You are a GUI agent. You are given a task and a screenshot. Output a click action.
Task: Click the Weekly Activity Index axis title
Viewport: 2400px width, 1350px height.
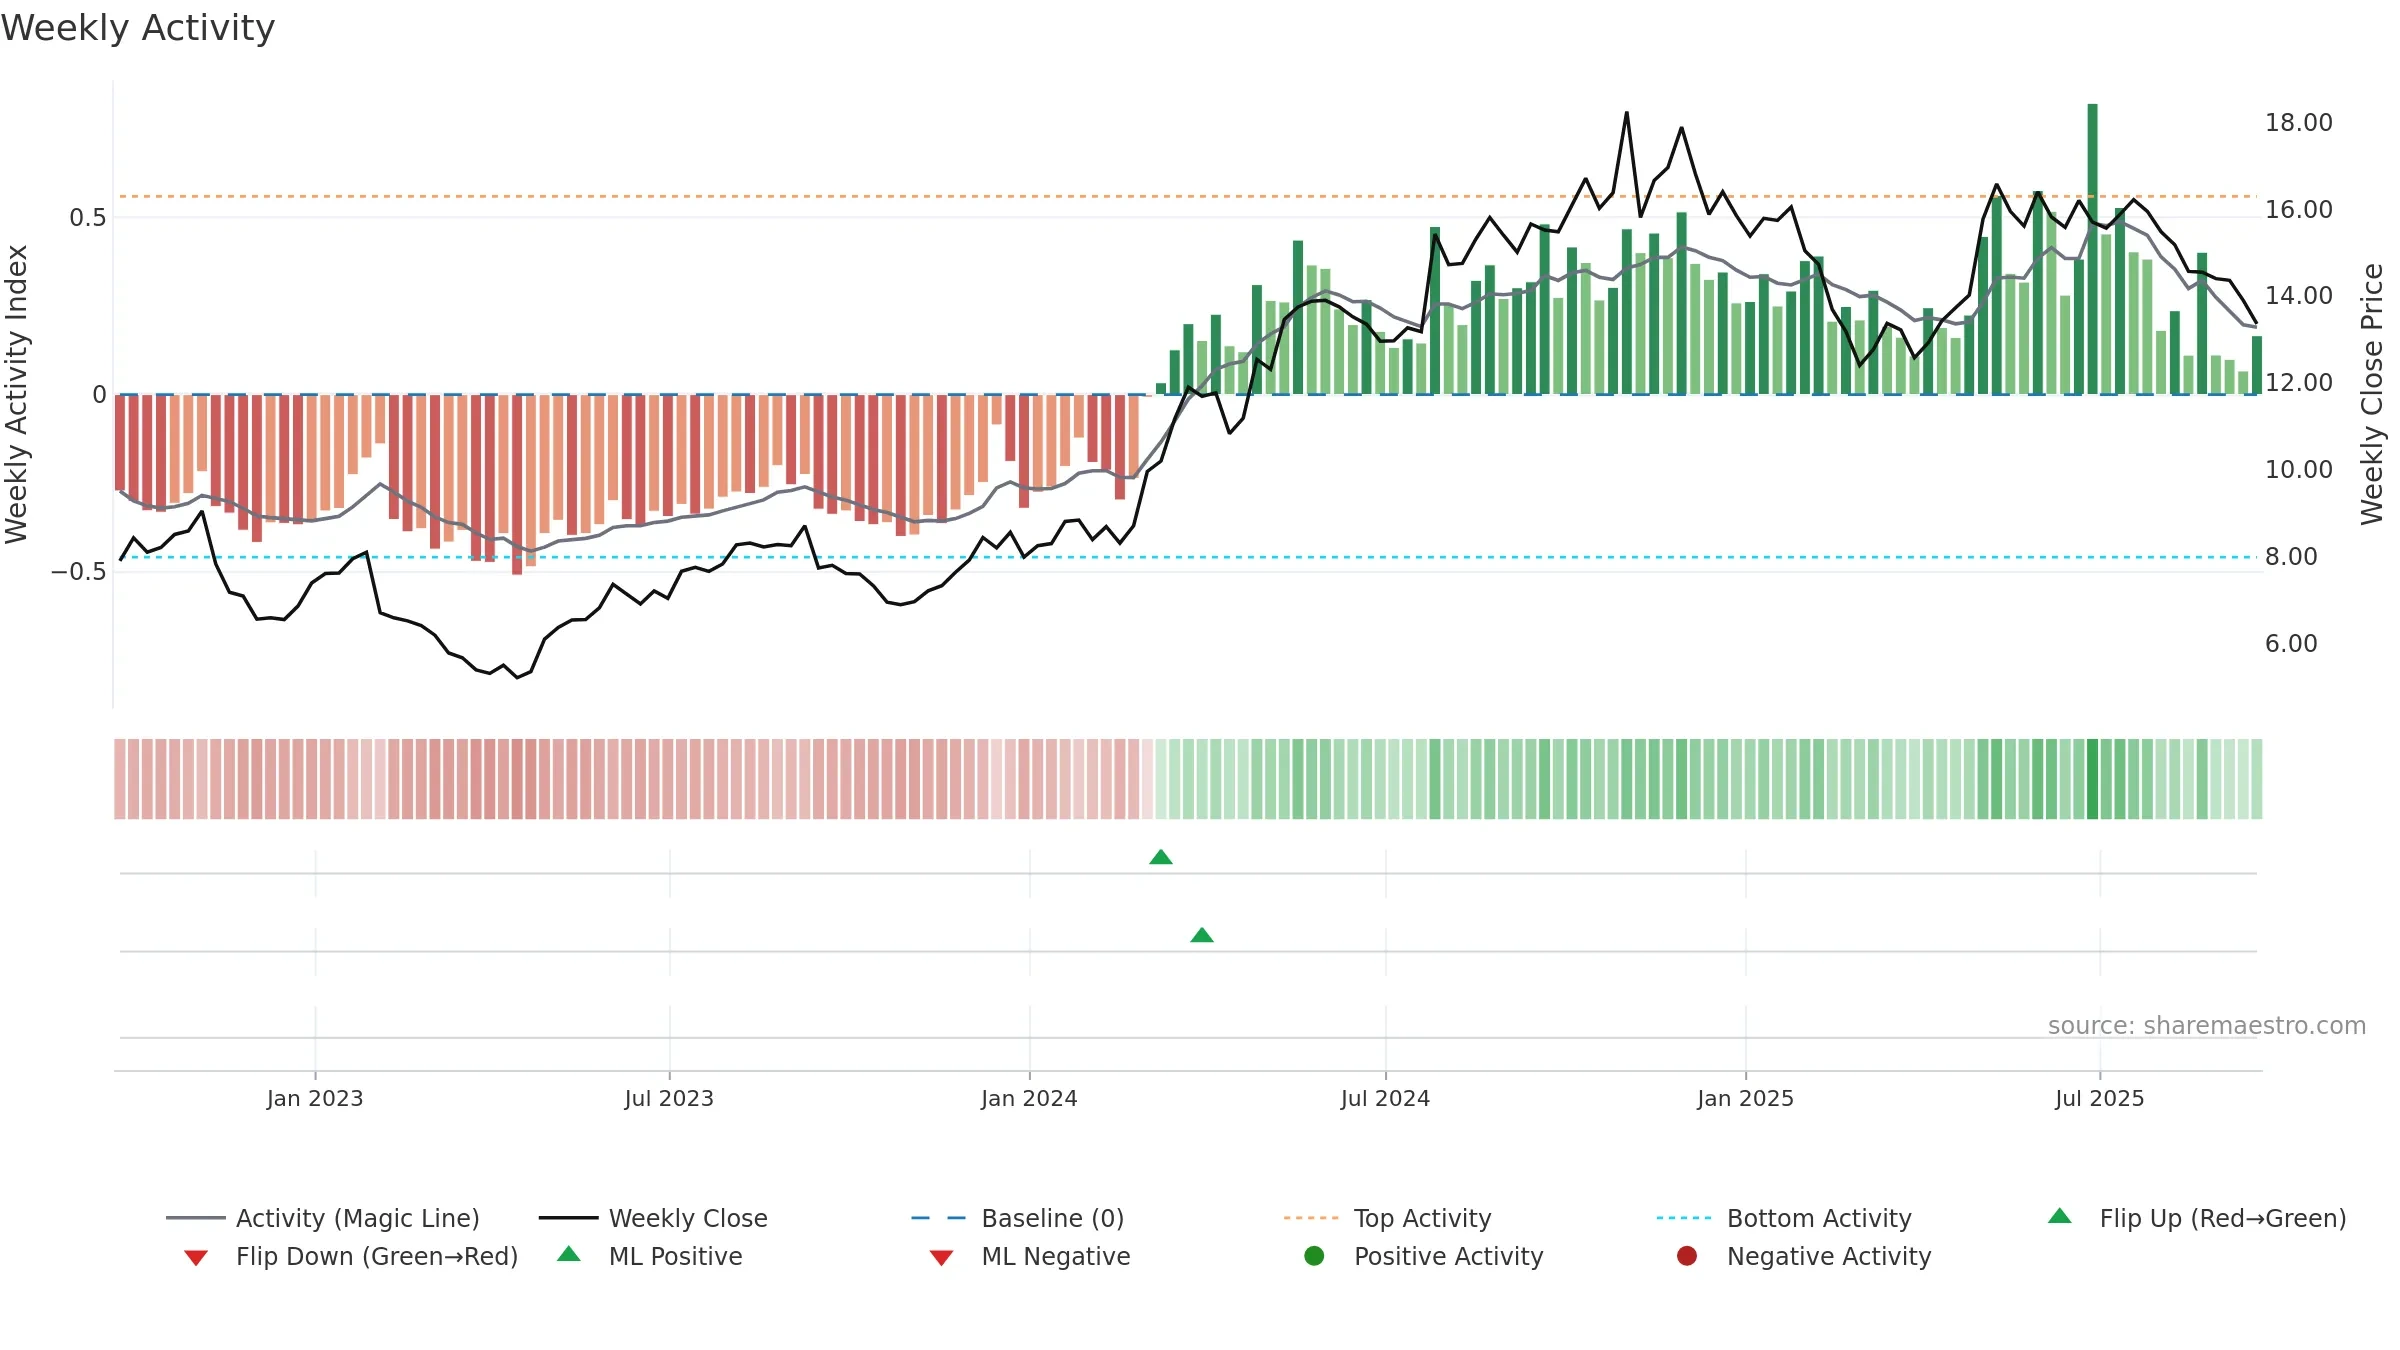coord(17,394)
